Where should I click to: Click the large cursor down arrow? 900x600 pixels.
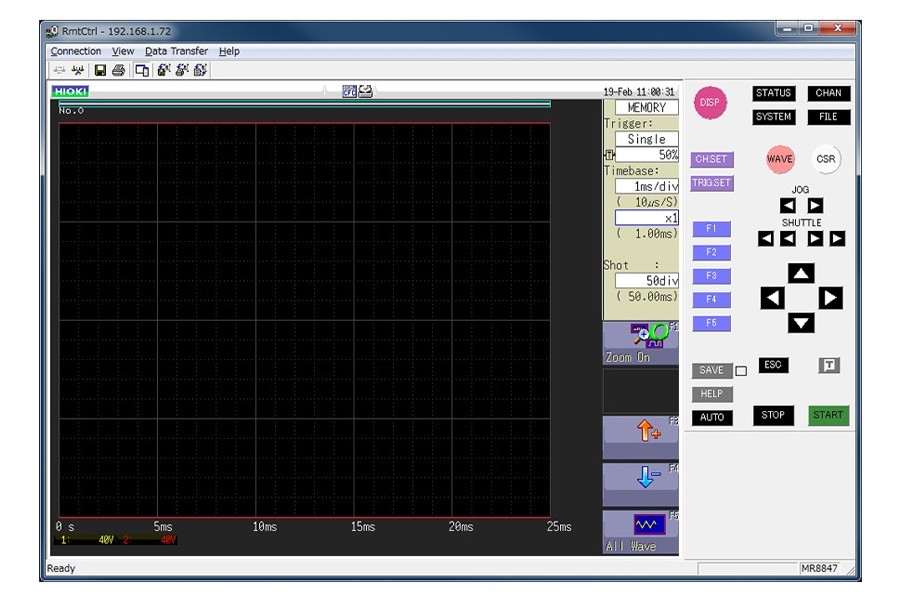click(x=801, y=323)
